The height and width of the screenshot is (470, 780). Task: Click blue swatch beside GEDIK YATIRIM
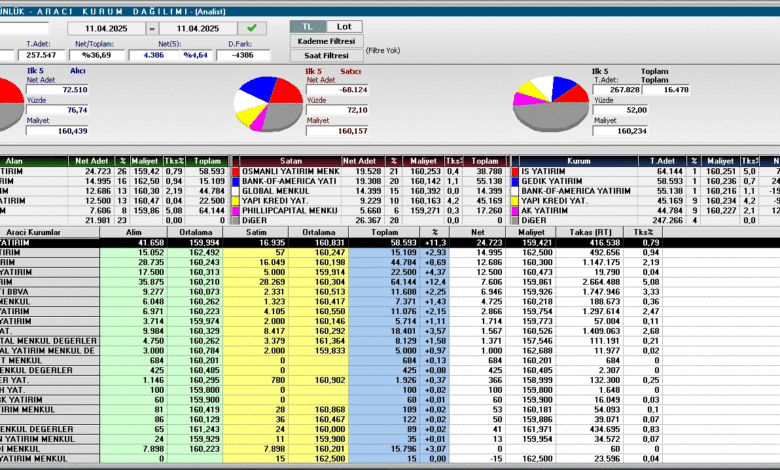click(515, 182)
